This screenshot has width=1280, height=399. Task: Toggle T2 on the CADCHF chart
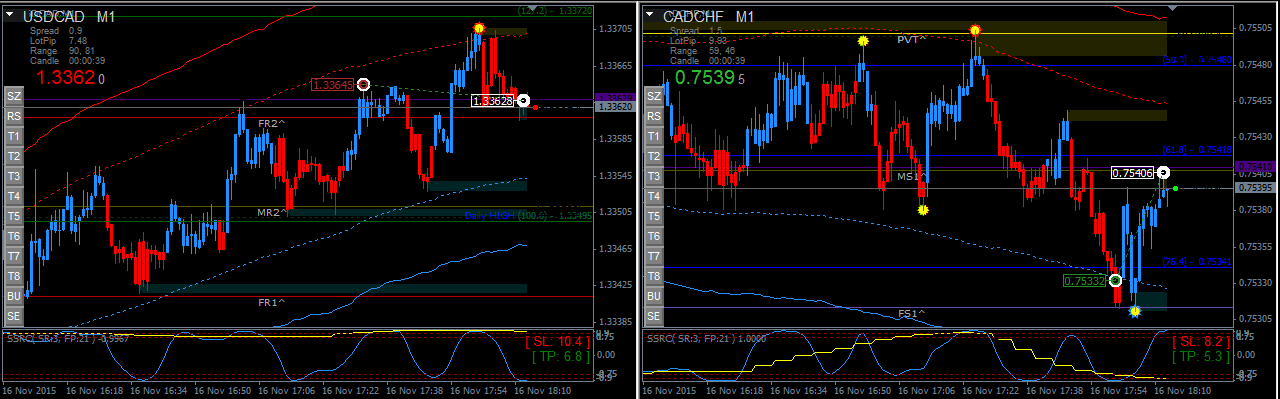click(x=654, y=156)
